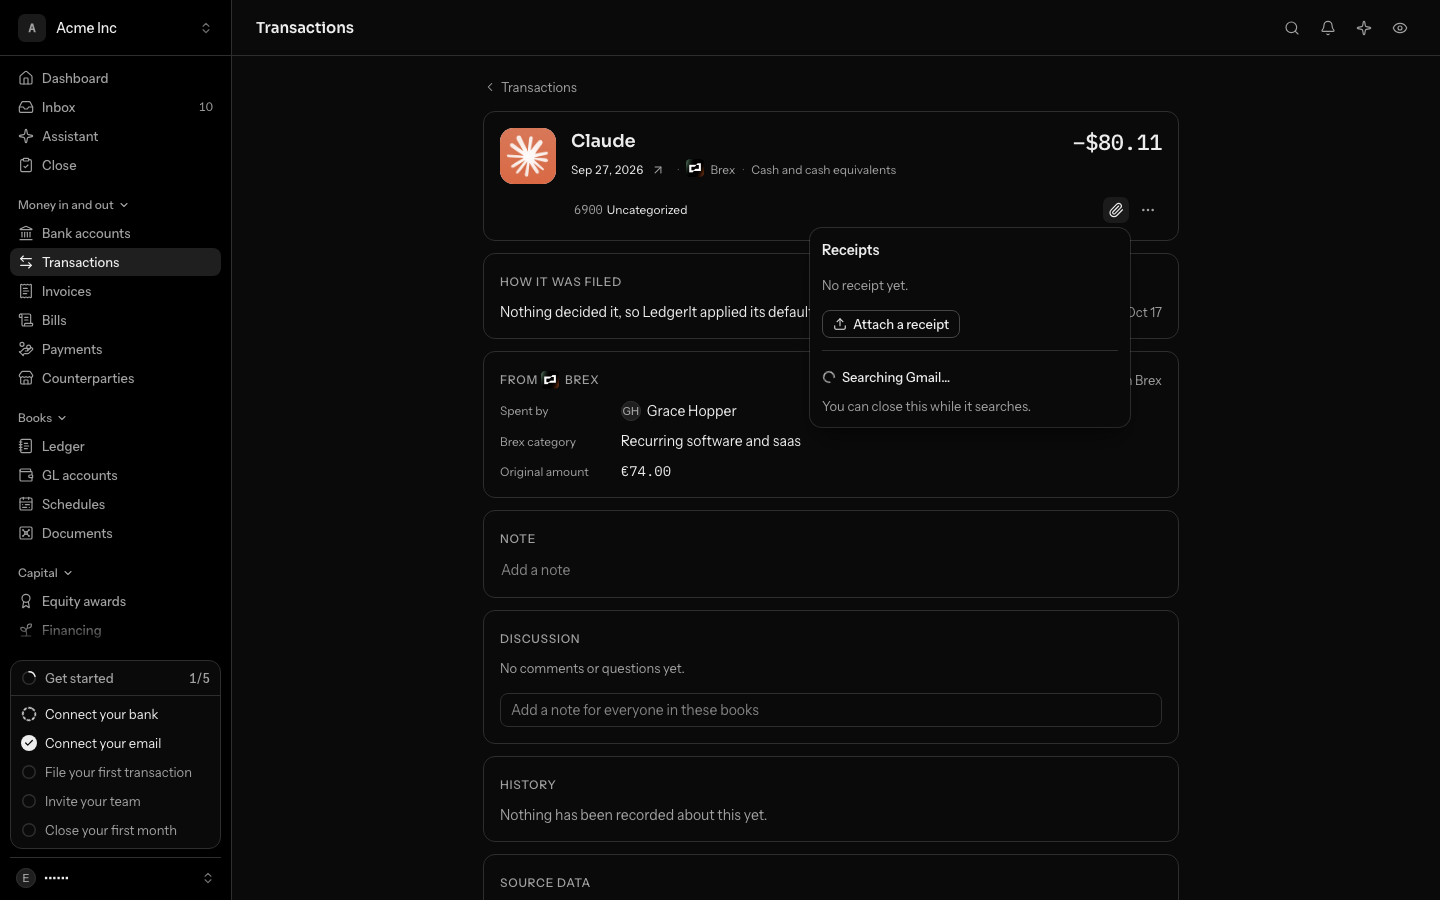Open Equity awards page
Viewport: 1440px width, 900px height.
pyautogui.click(x=115, y=601)
